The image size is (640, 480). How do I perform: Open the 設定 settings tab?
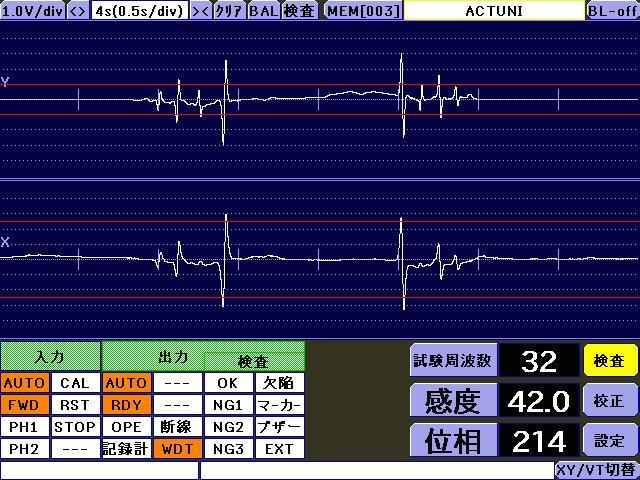point(610,440)
